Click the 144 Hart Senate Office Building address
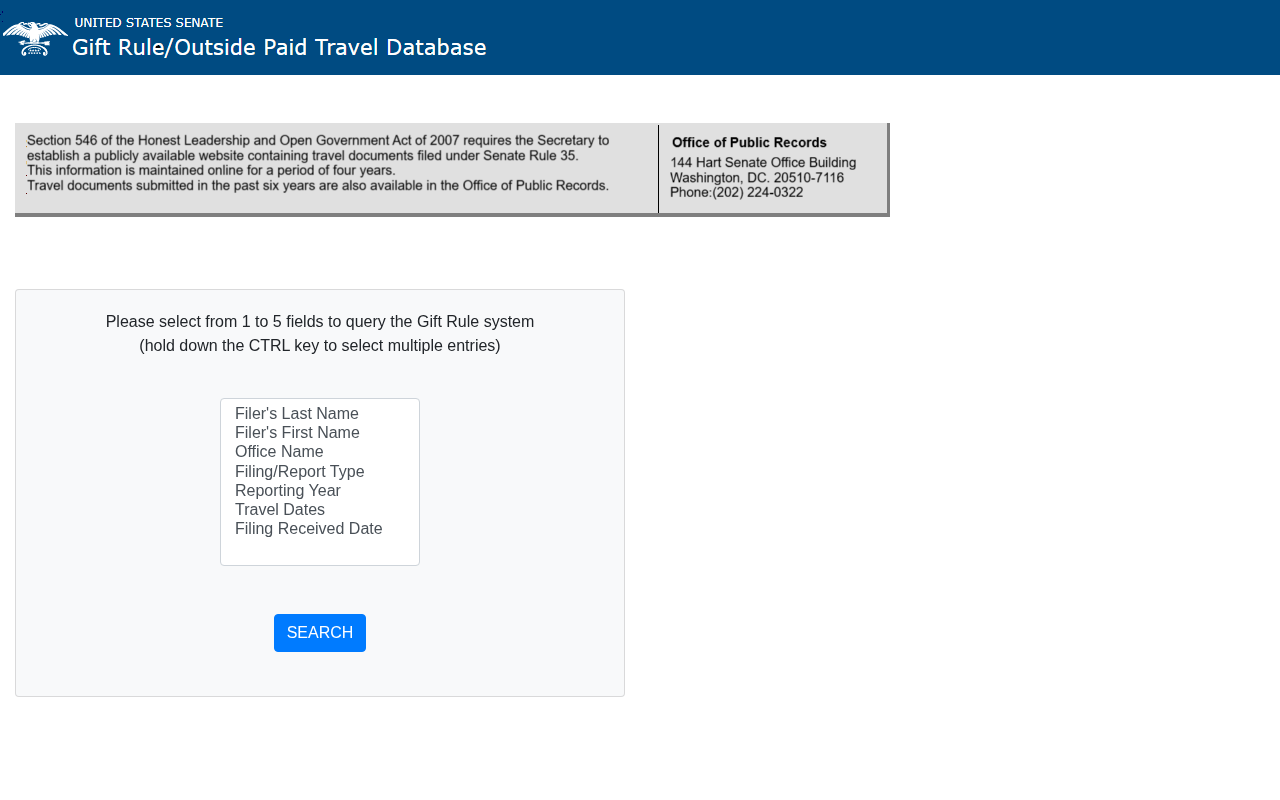The width and height of the screenshot is (1280, 800). coord(763,163)
